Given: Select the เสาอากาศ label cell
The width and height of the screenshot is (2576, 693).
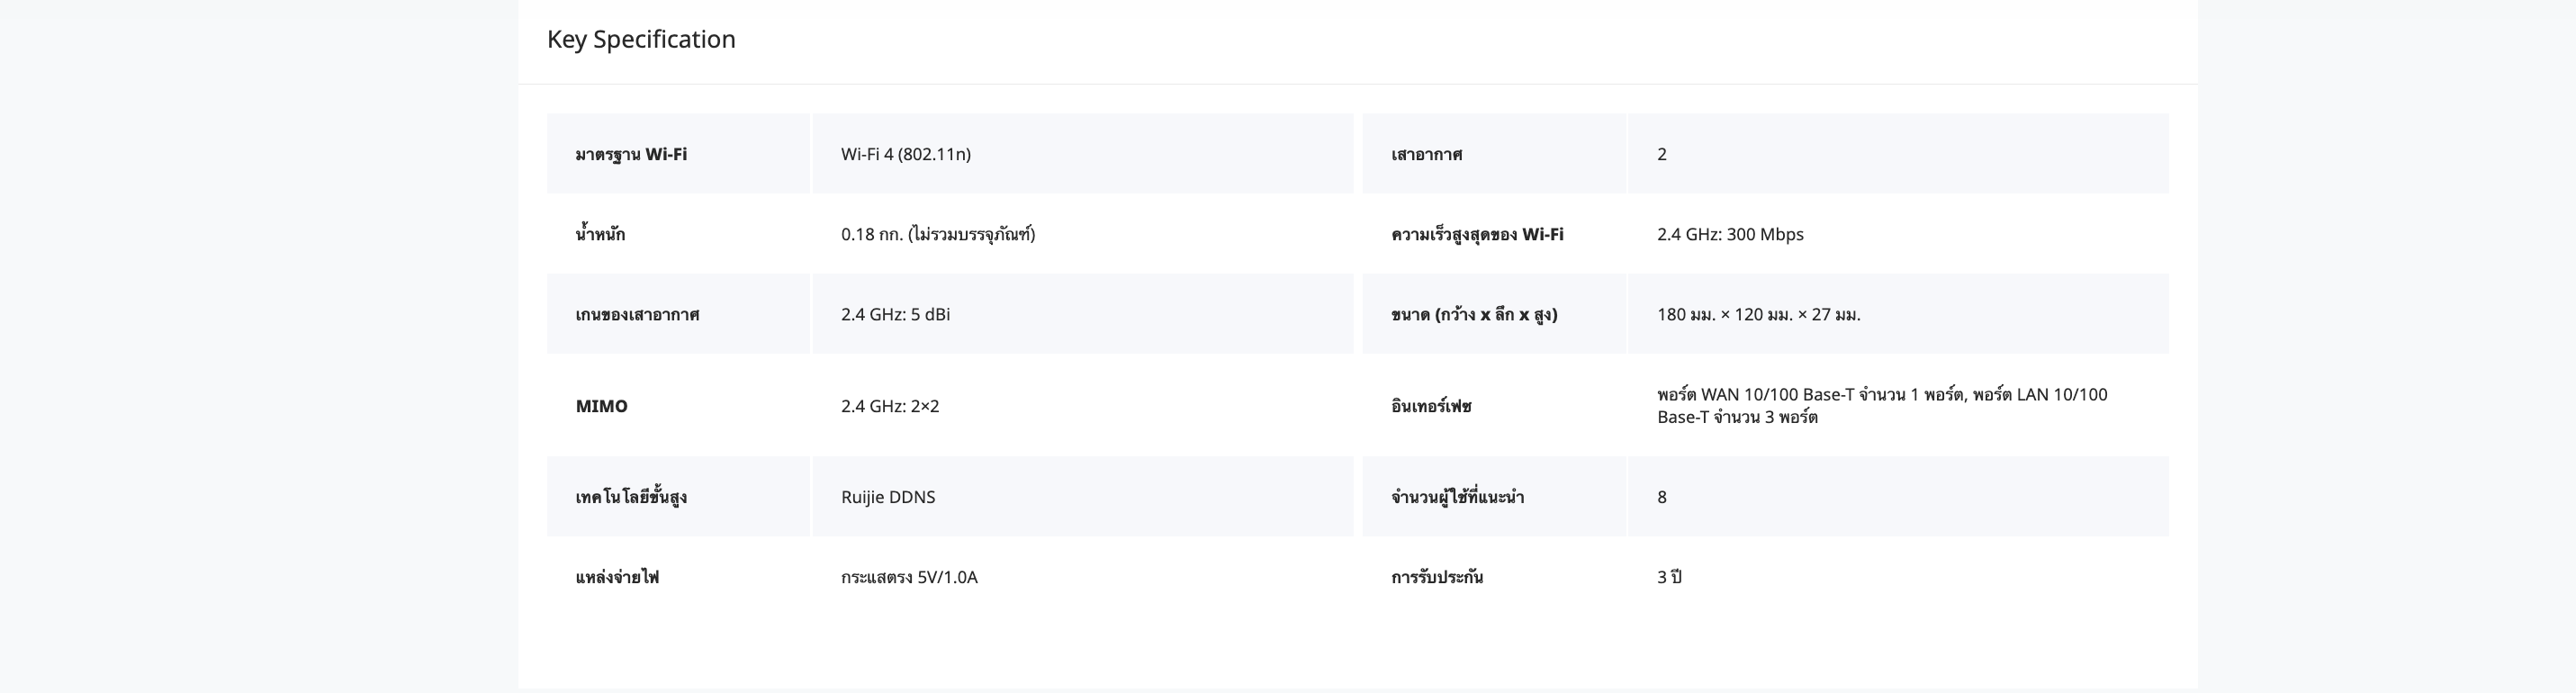Looking at the screenshot, I should point(1426,154).
